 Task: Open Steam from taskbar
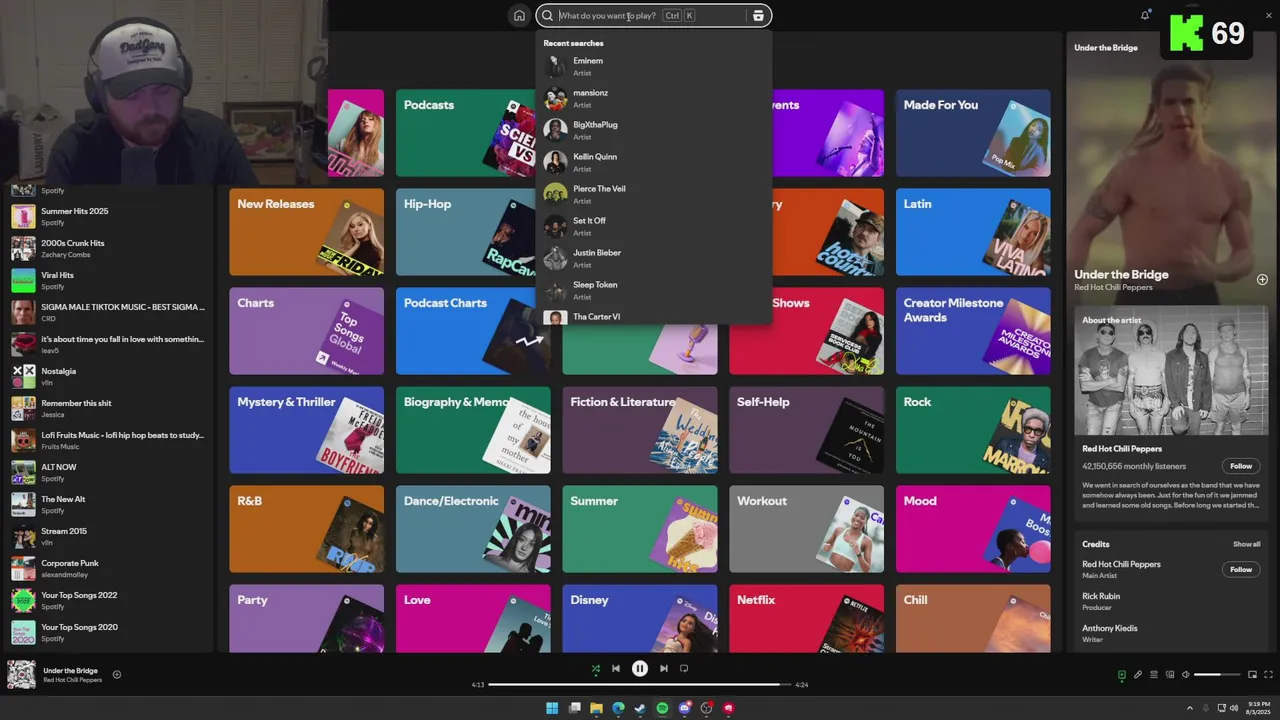pos(640,708)
